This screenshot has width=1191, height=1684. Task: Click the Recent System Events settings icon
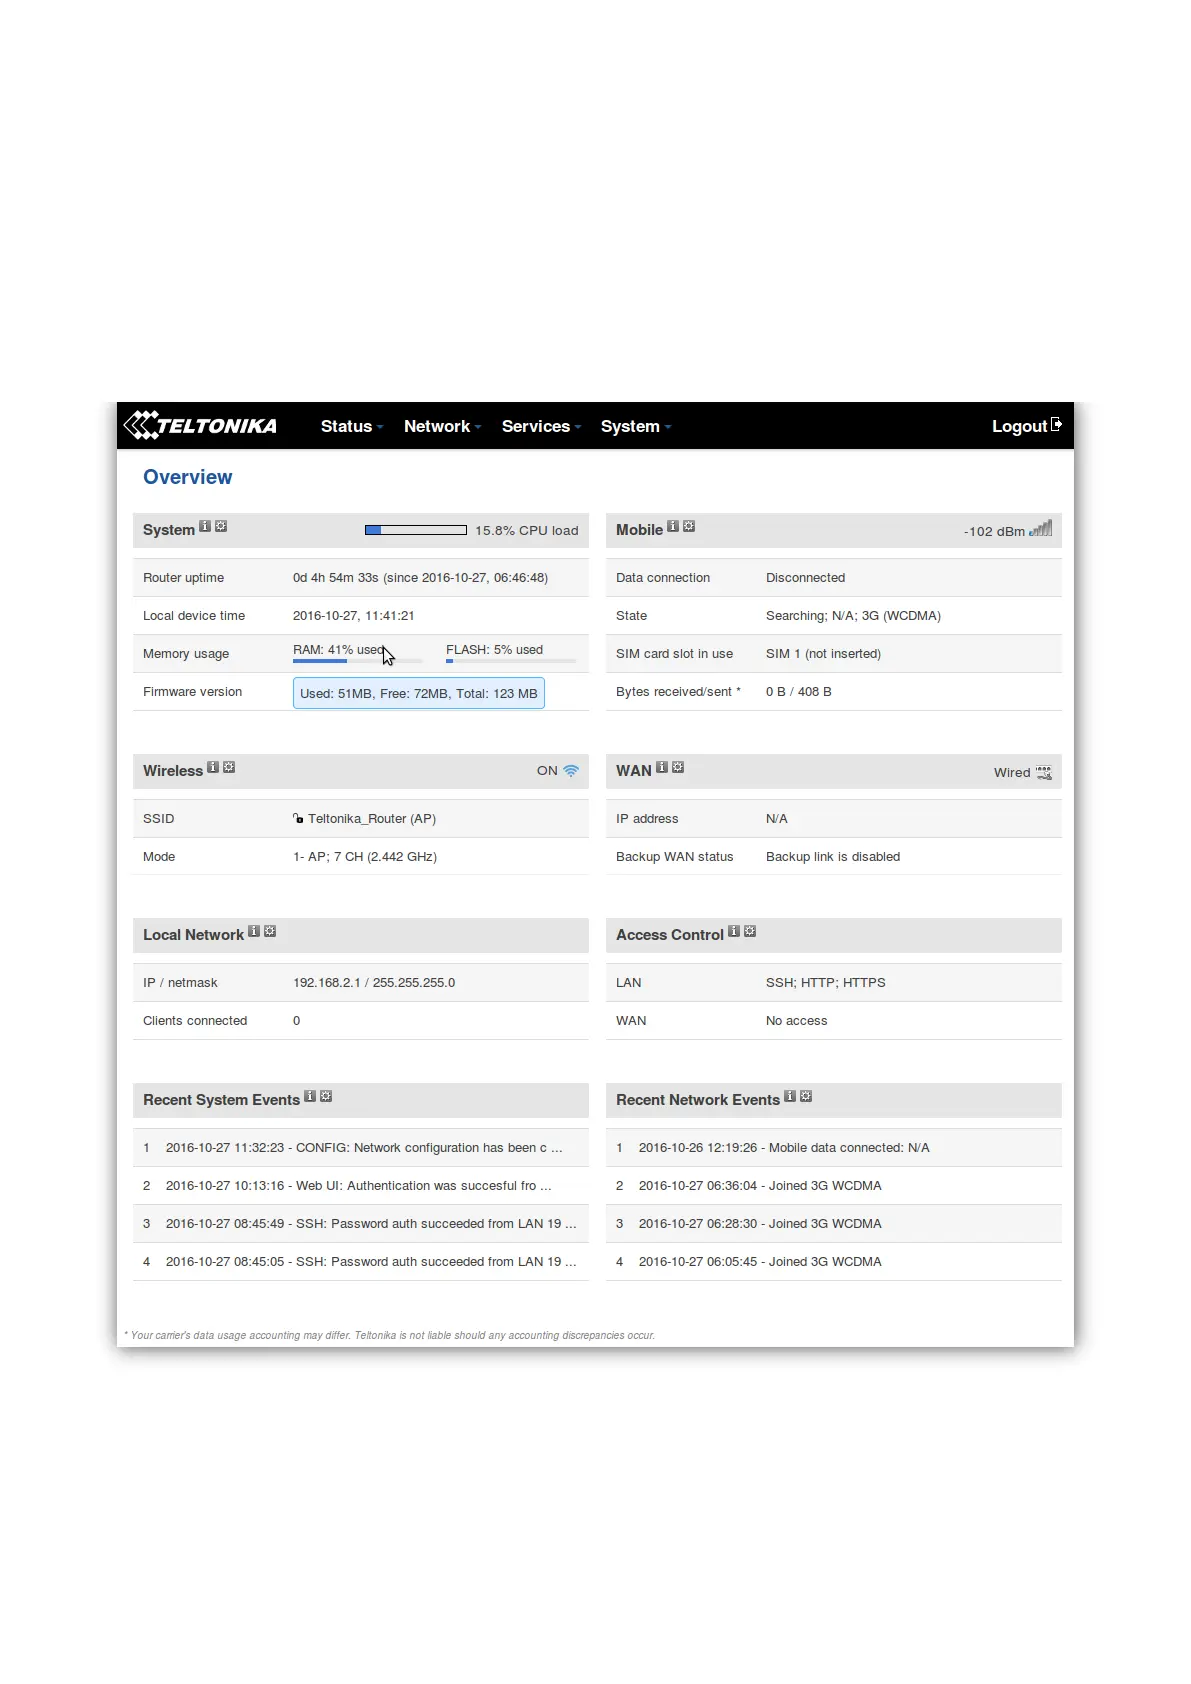coord(326,1096)
